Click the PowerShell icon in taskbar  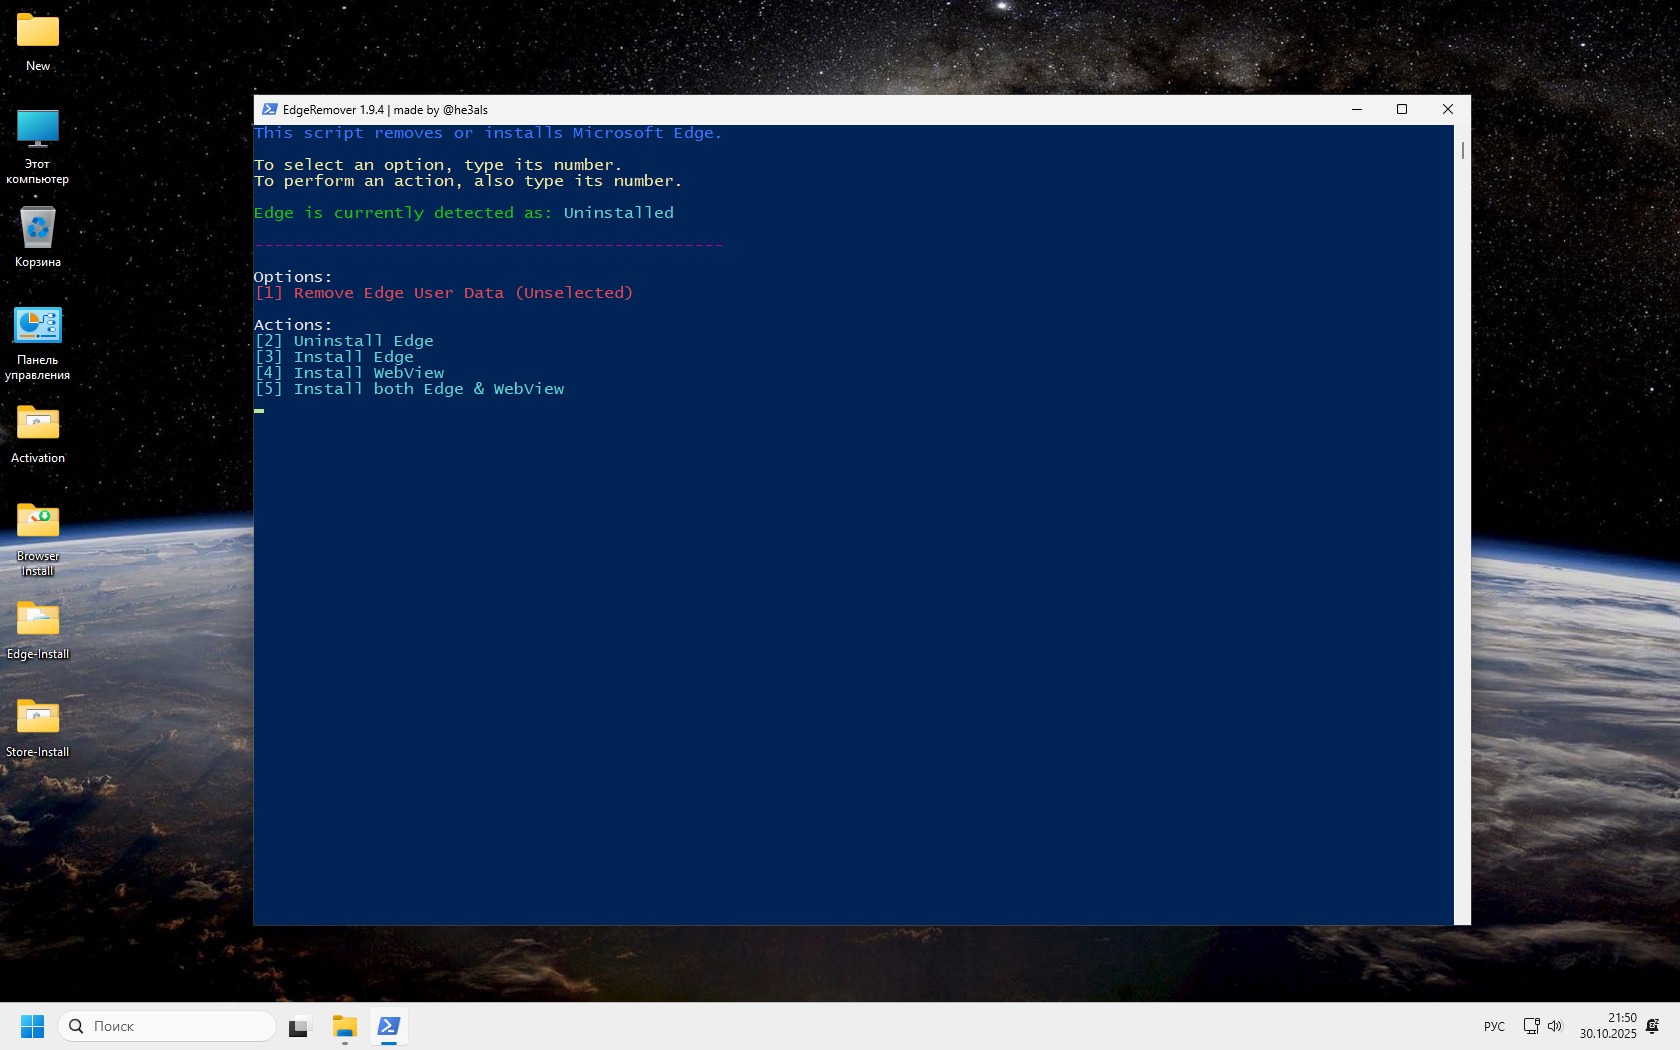click(x=389, y=1026)
